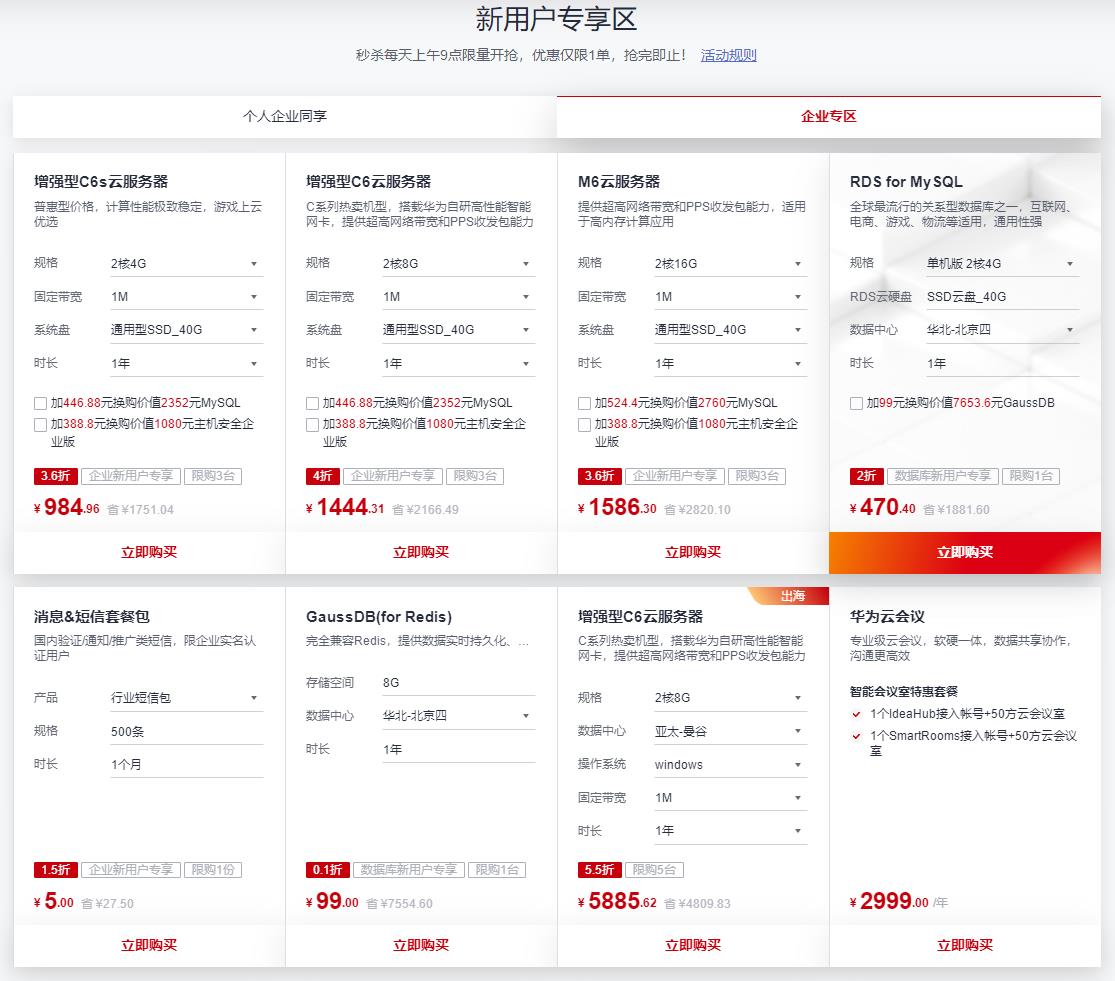Expand 数据中心 华北-北京四 dropdown in RDS card
Viewport: 1115px width, 981px height.
point(1003,330)
